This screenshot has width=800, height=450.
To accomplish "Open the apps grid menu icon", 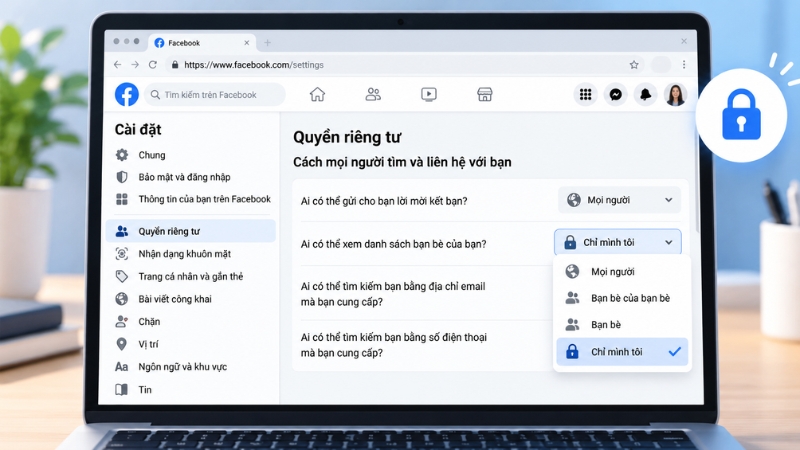I will pyautogui.click(x=585, y=94).
